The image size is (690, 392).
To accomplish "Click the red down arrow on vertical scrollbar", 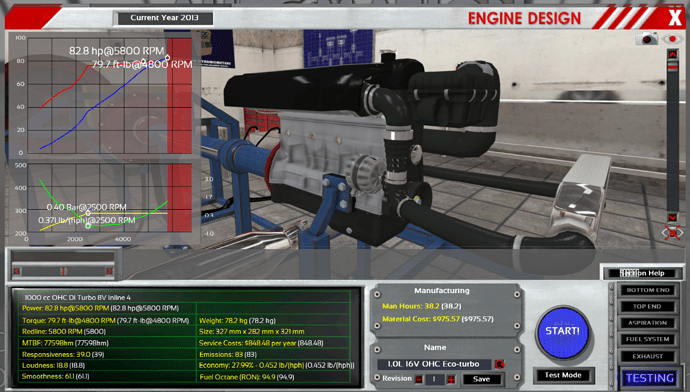I will click(672, 218).
